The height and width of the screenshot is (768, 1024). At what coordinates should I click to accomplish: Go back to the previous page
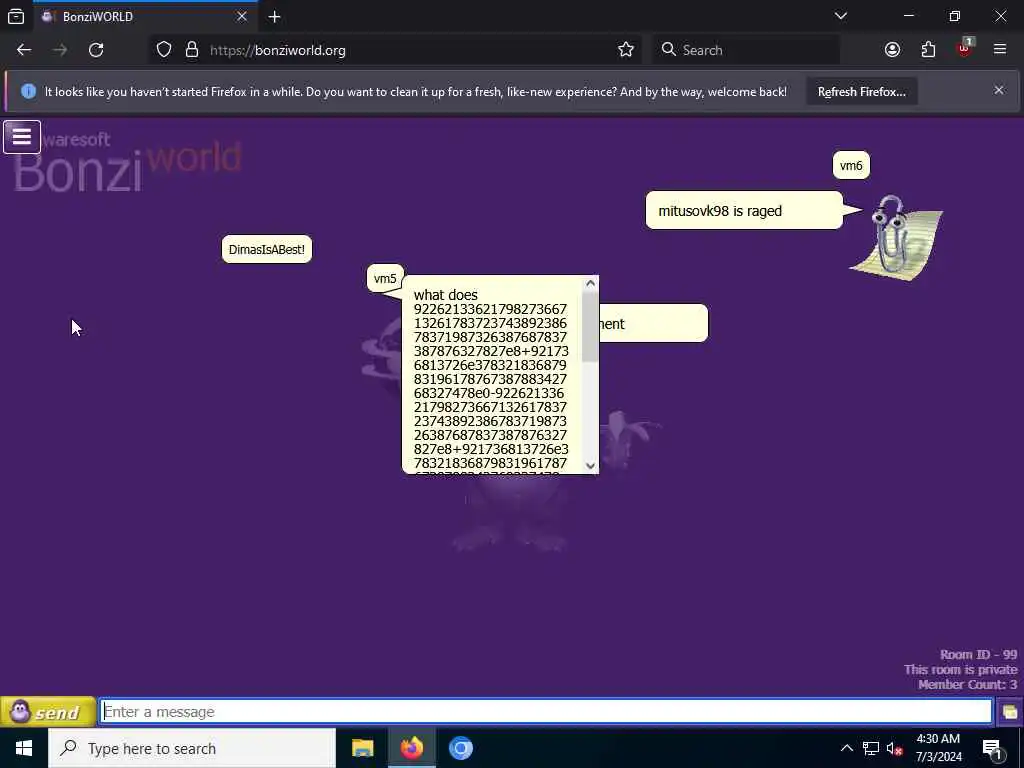click(24, 50)
